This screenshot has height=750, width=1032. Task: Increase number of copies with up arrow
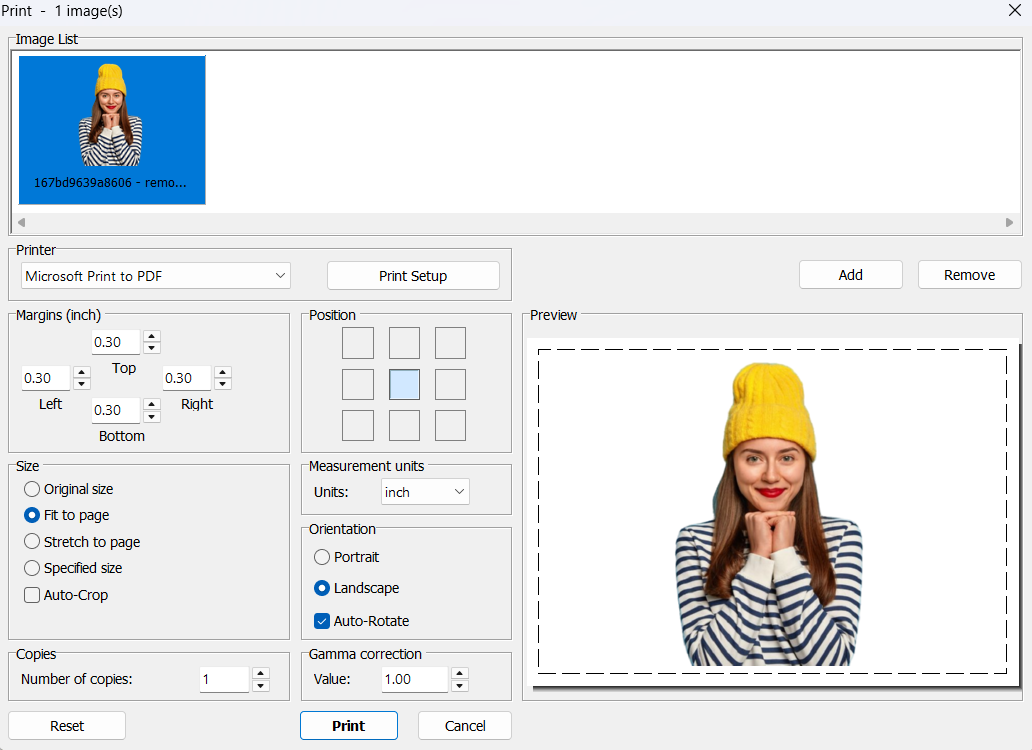[x=261, y=674]
